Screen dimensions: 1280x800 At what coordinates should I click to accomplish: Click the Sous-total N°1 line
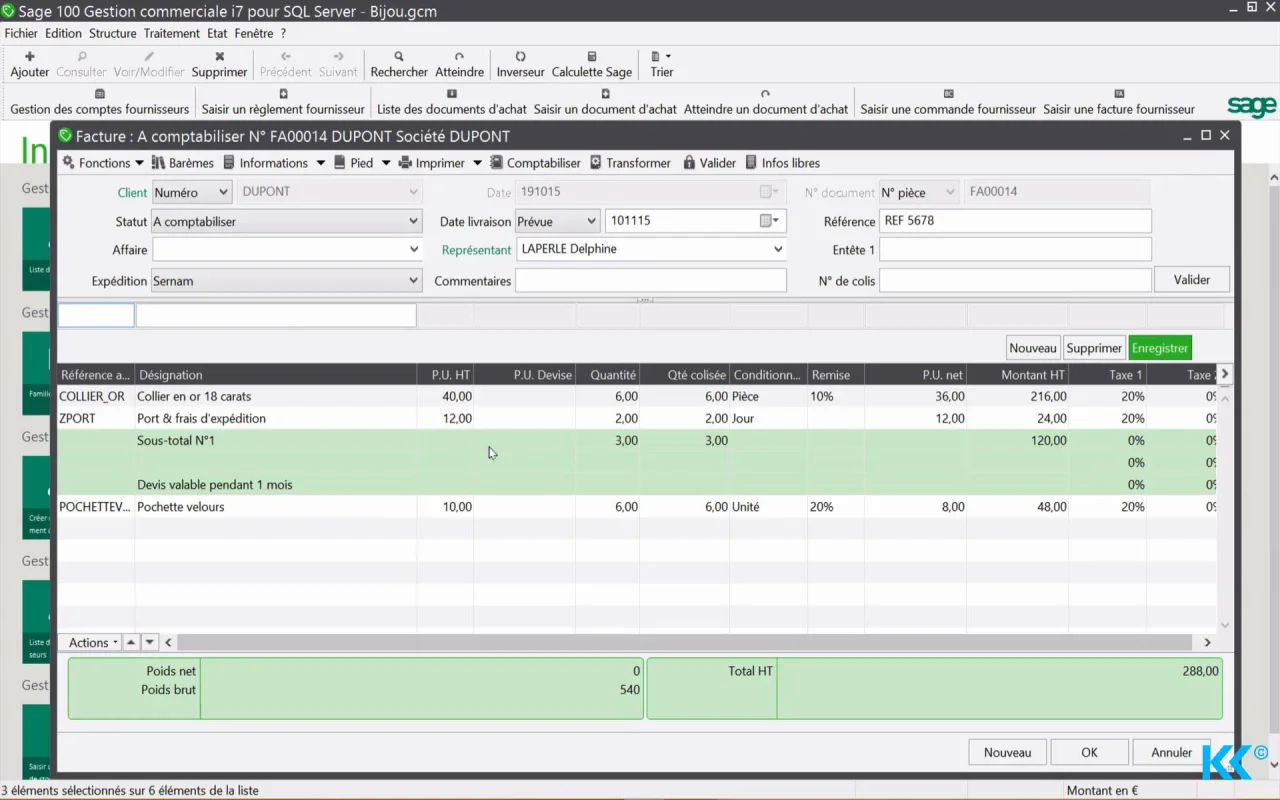[x=637, y=441]
